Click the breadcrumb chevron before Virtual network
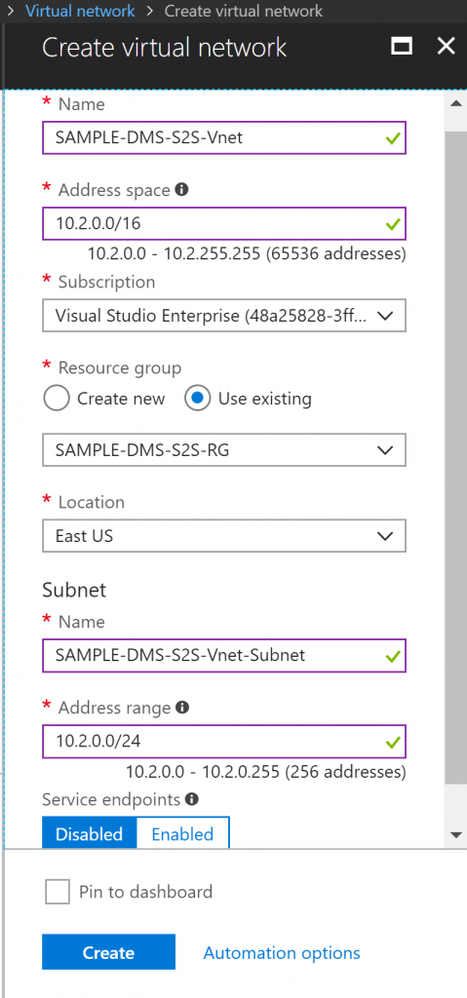Image resolution: width=467 pixels, height=998 pixels. pyautogui.click(x=10, y=11)
